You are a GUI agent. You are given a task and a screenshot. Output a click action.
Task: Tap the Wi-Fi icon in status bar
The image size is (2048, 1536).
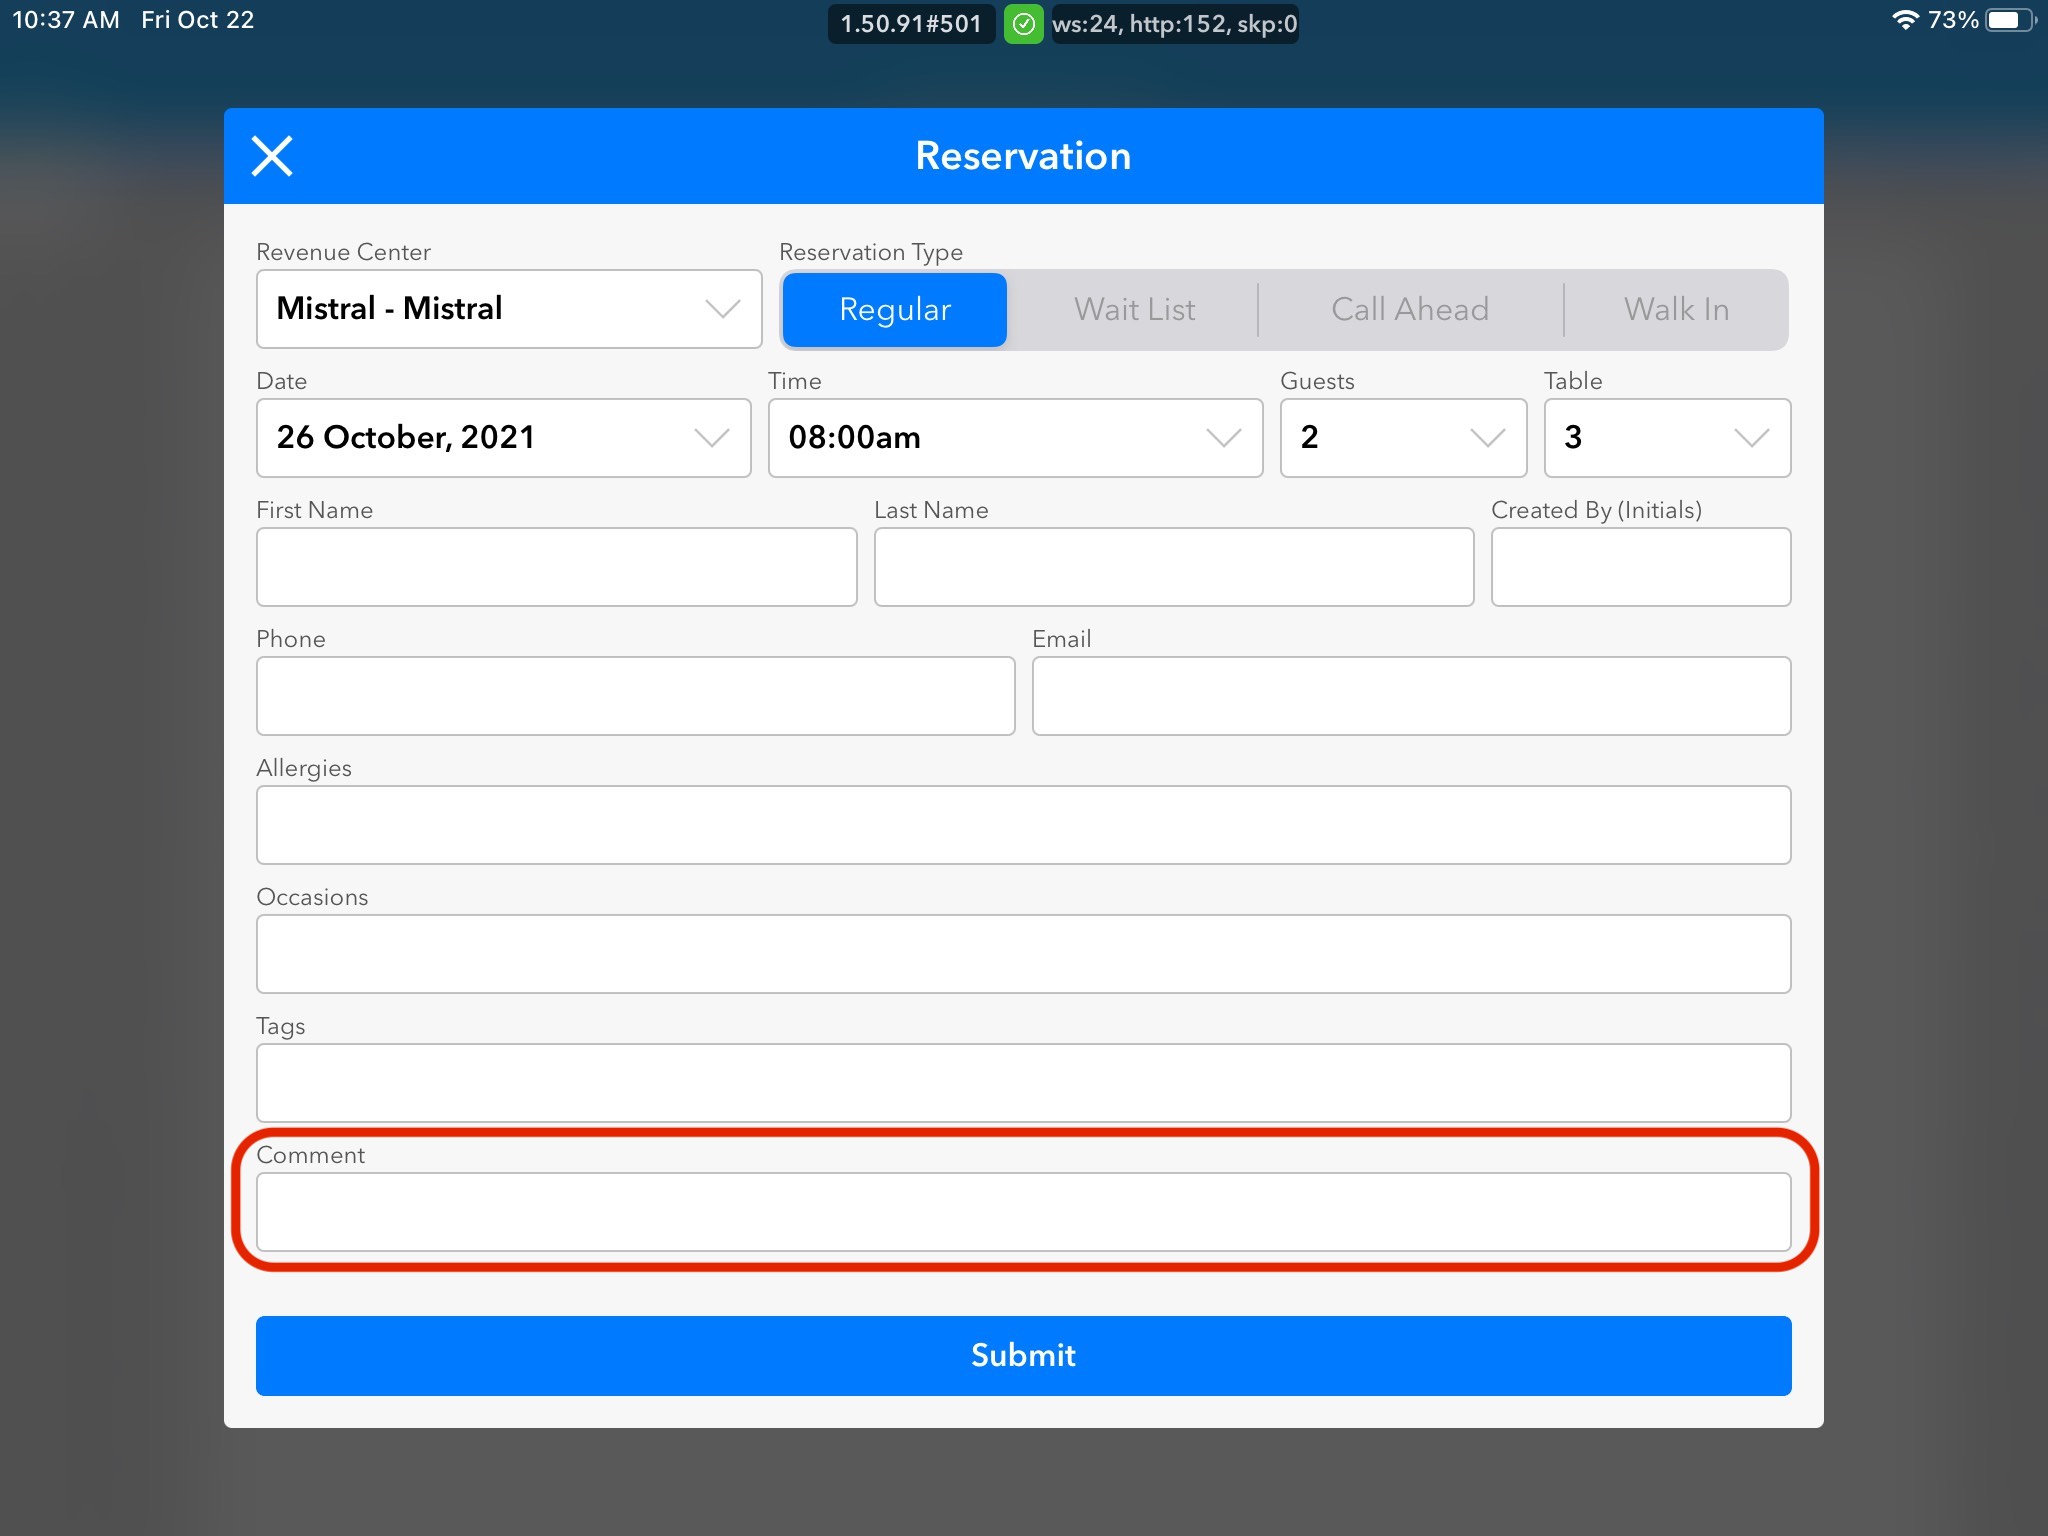pos(1905,20)
